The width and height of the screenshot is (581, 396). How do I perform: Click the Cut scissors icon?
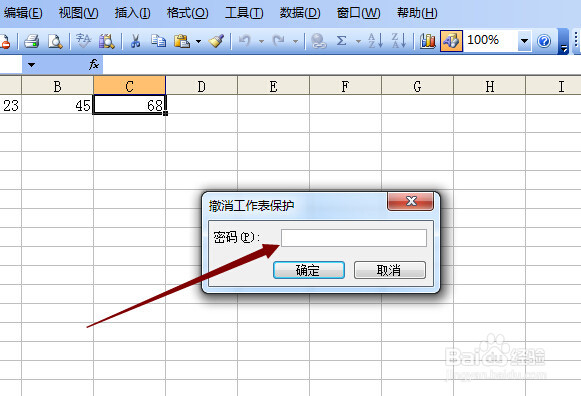point(135,41)
